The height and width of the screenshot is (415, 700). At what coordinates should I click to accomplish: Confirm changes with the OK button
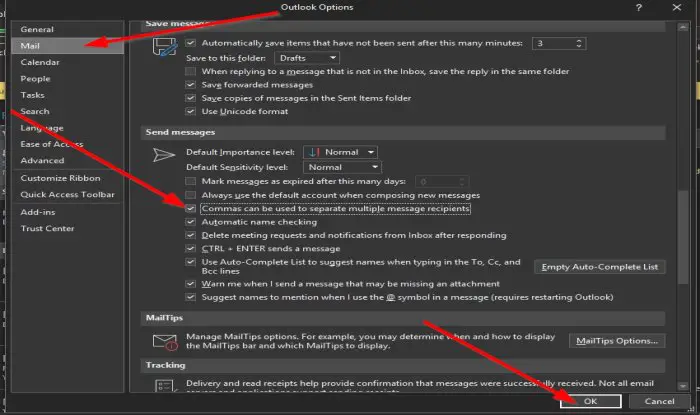591,401
